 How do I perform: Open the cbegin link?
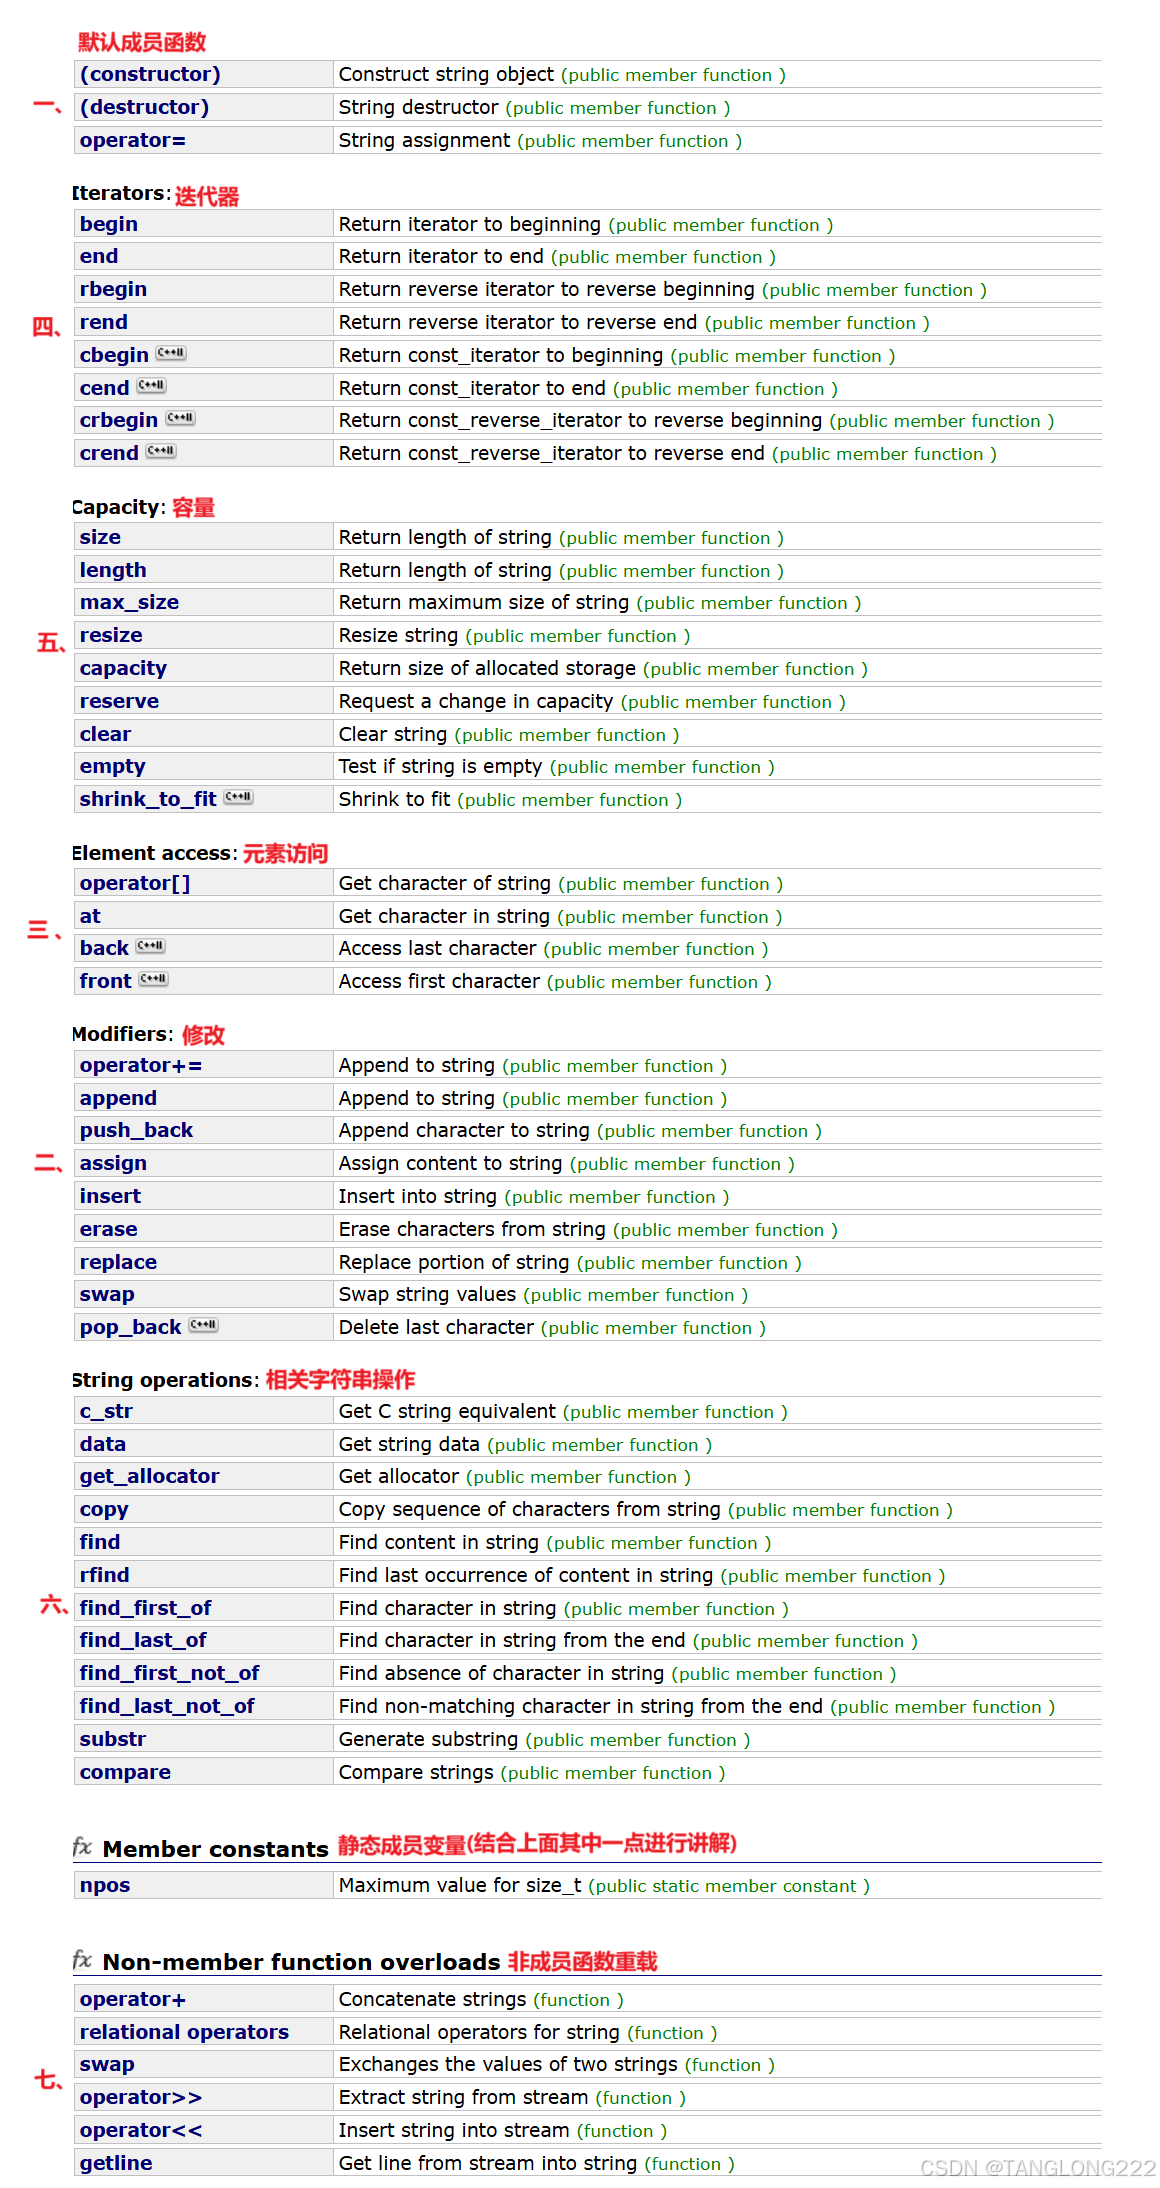[x=114, y=355]
